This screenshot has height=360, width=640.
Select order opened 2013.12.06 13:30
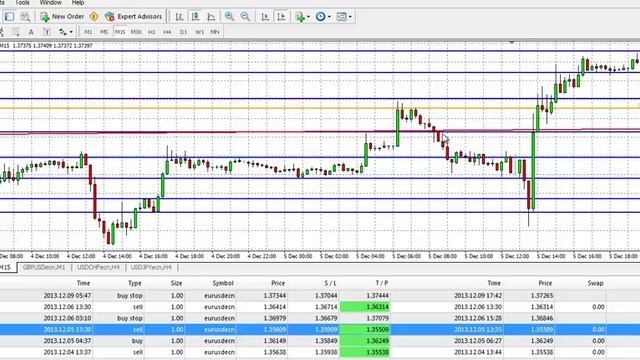coord(320,307)
